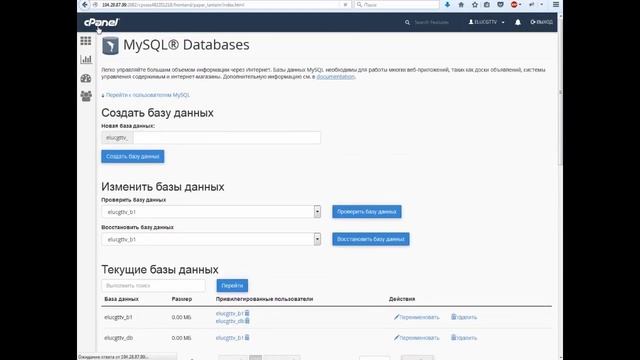Click the notifications bell icon
Screen dimensions: 640x360
pyautogui.click(x=518, y=22)
